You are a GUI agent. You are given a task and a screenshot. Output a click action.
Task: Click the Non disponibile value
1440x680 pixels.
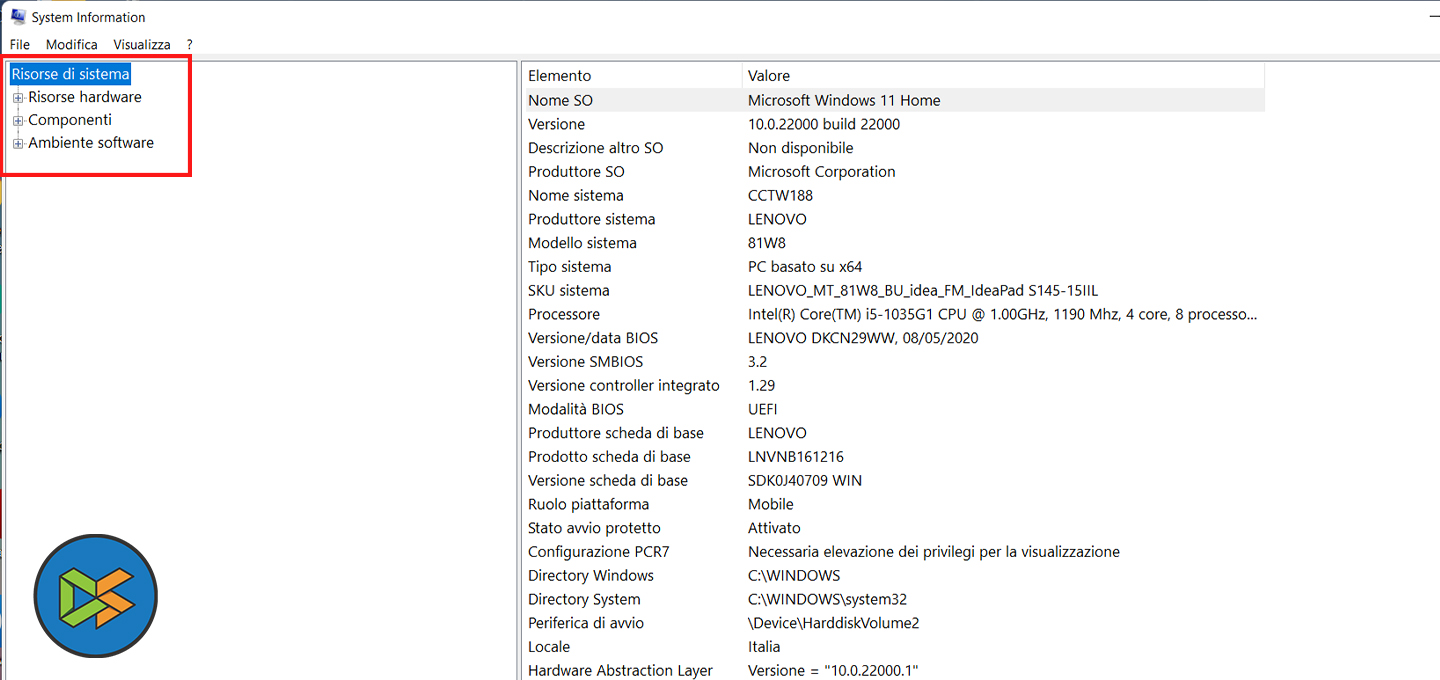click(x=801, y=148)
